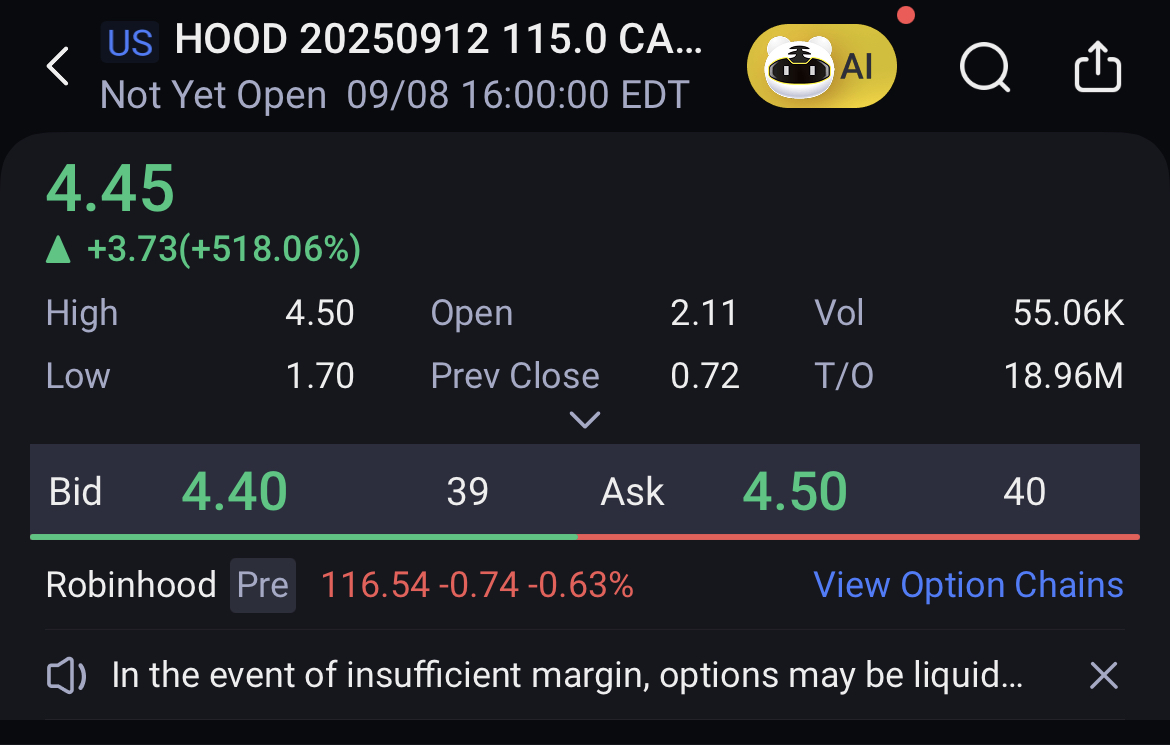
Task: Tap the back arrow icon
Action: pos(57,66)
